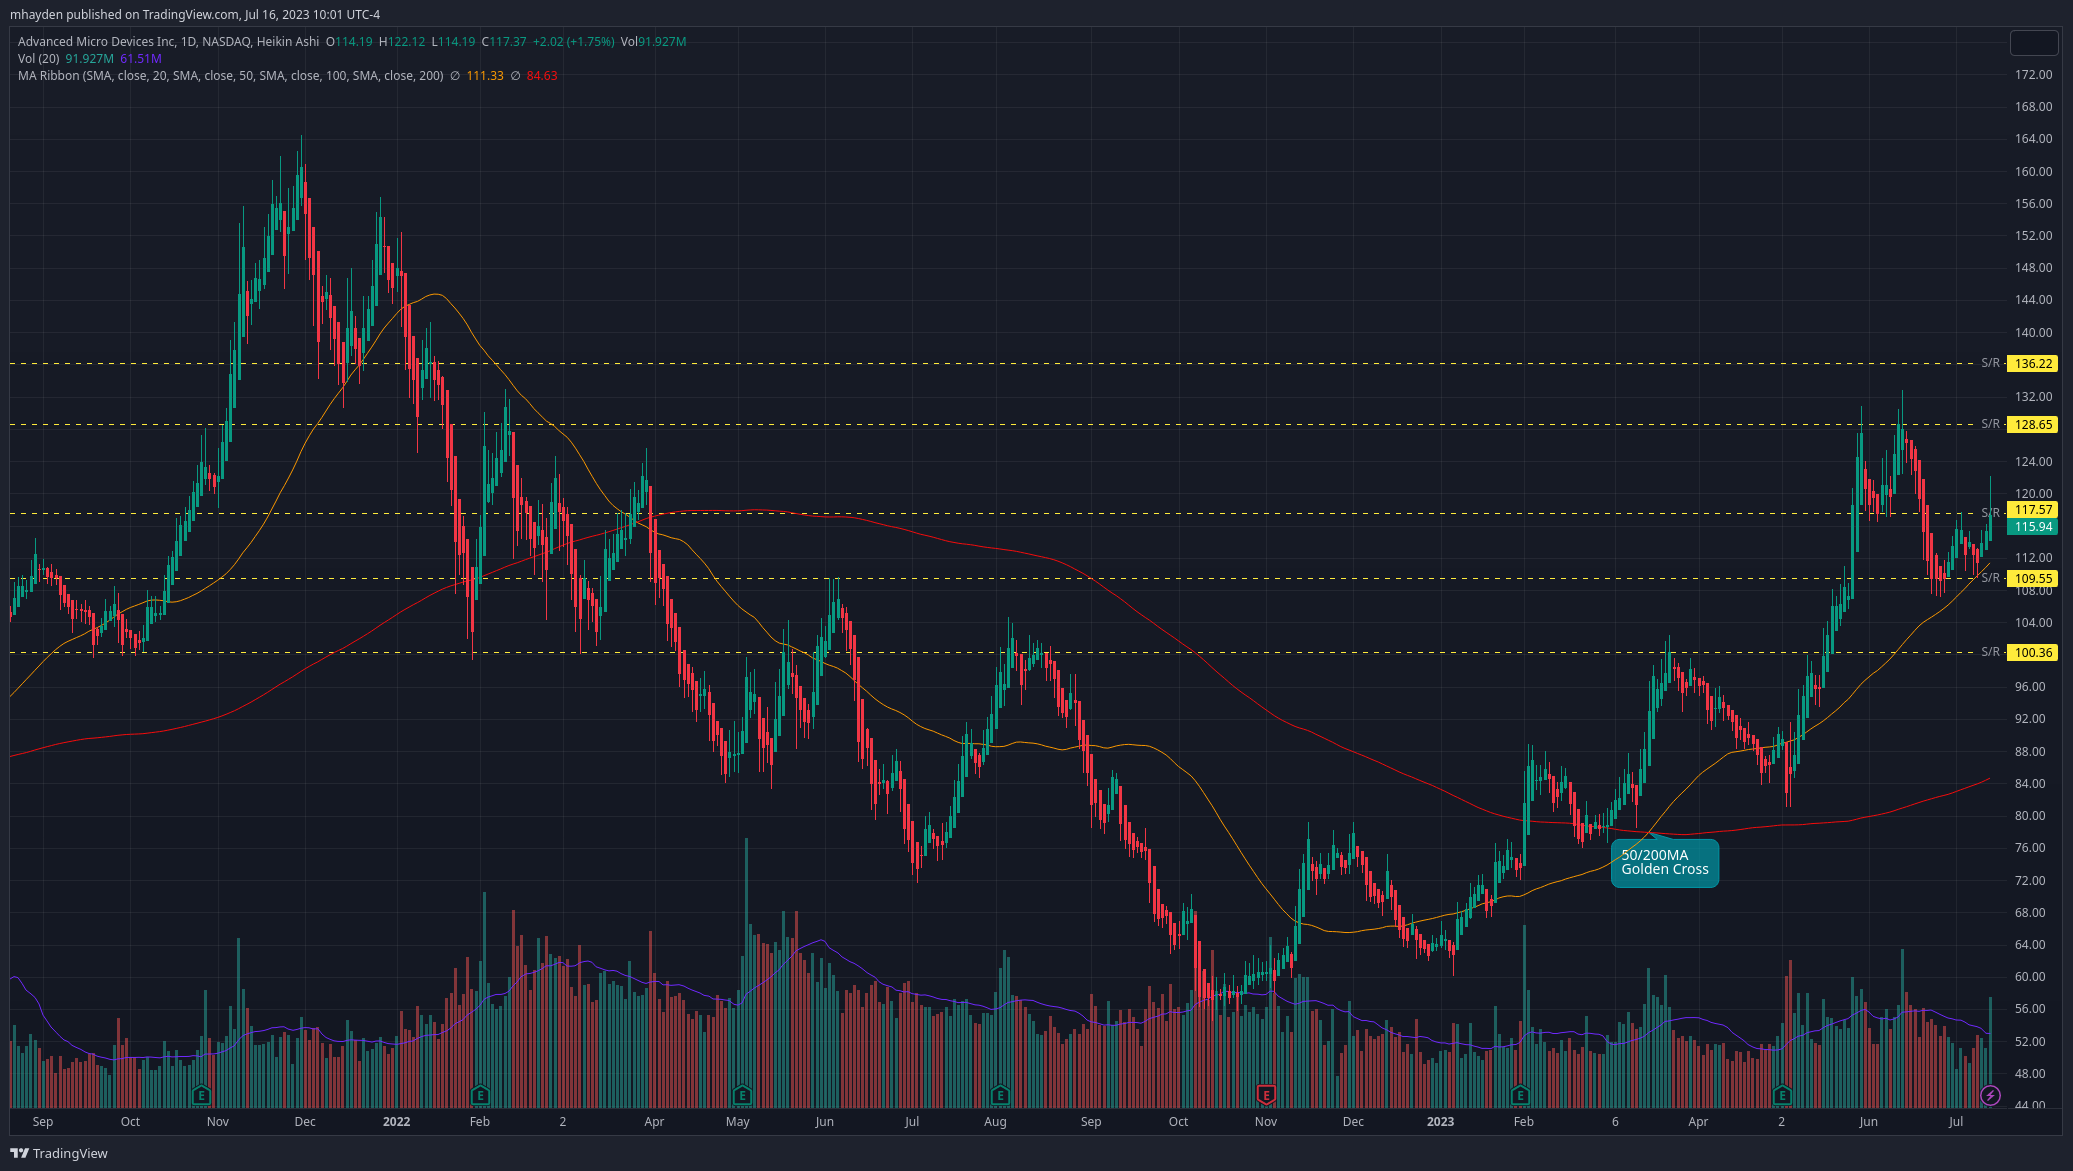Click the orange 111.33 MA value
2073x1171 pixels.
pos(485,76)
